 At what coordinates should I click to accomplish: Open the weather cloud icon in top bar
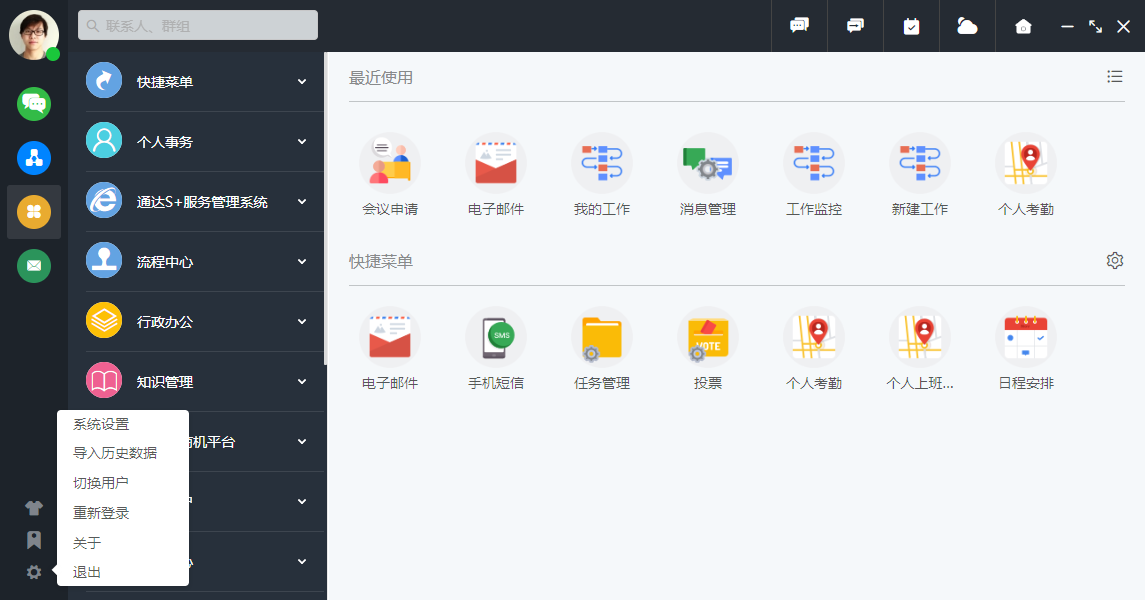click(967, 26)
